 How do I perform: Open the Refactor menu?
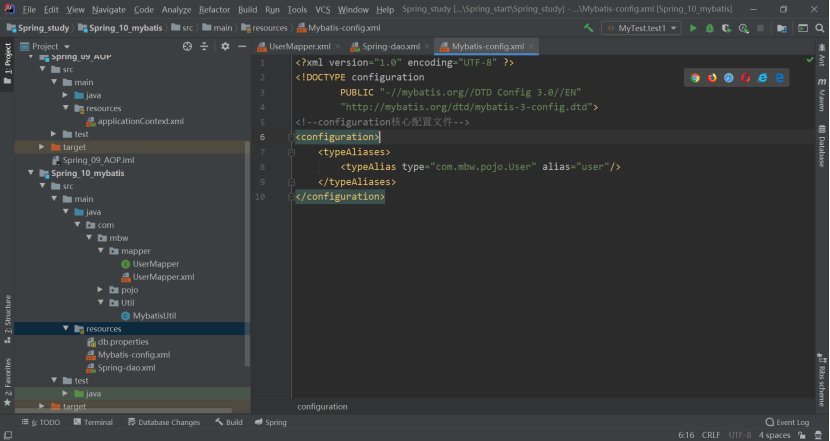pos(214,10)
